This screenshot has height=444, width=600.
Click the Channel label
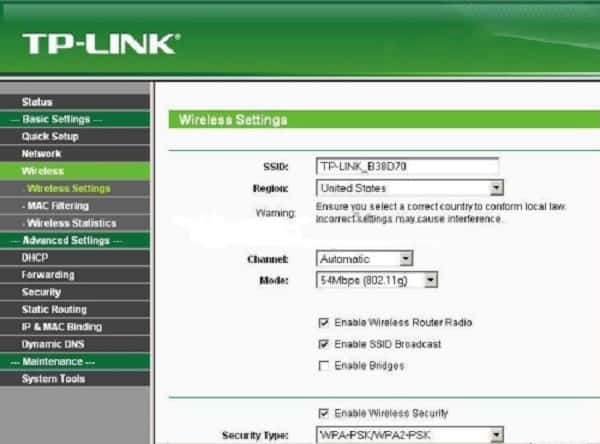[268, 260]
